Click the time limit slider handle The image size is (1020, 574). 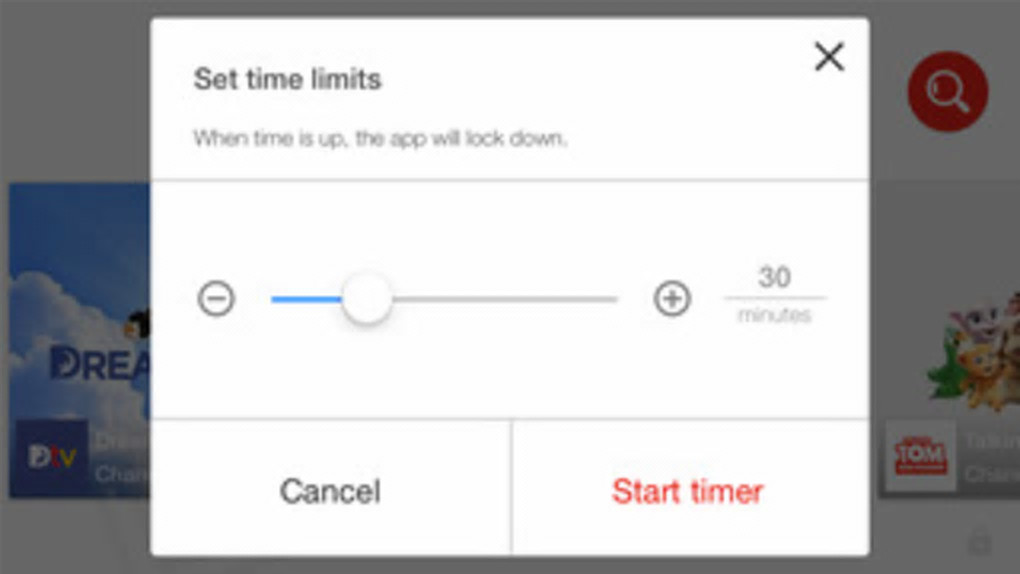point(367,299)
